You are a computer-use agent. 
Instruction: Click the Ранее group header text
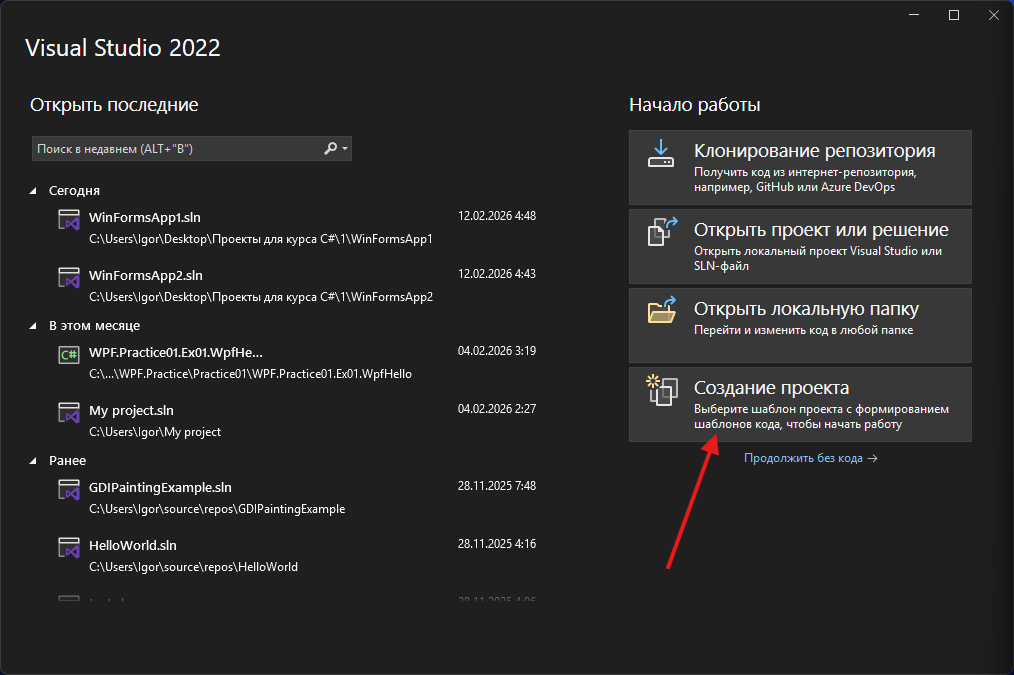click(67, 461)
